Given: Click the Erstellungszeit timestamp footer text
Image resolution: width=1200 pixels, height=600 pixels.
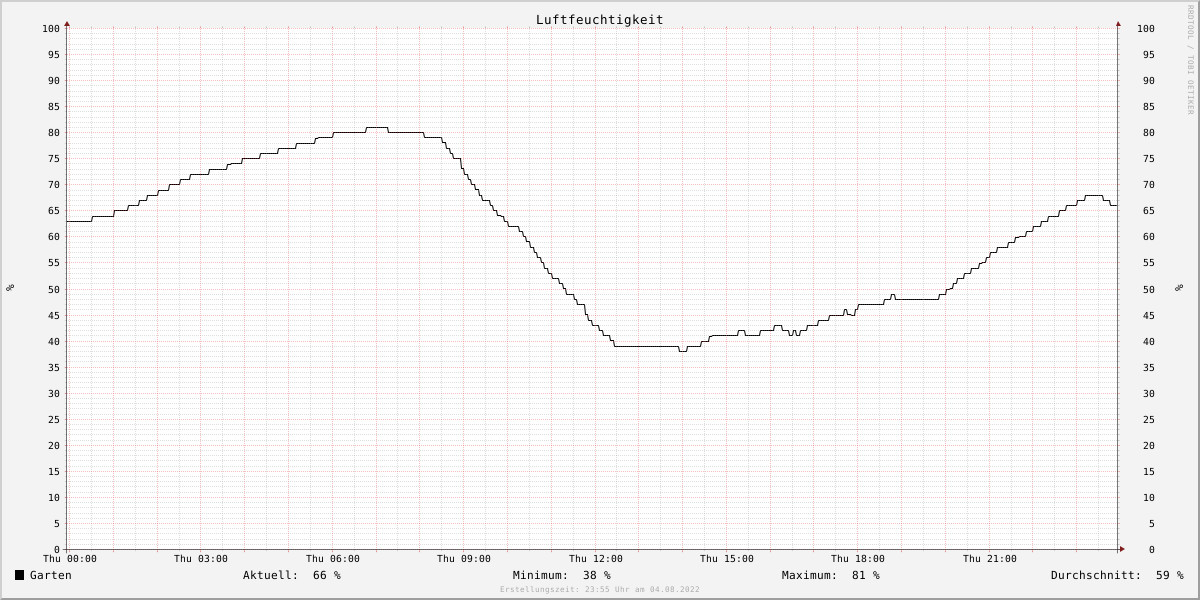Looking at the screenshot, I should (x=600, y=590).
